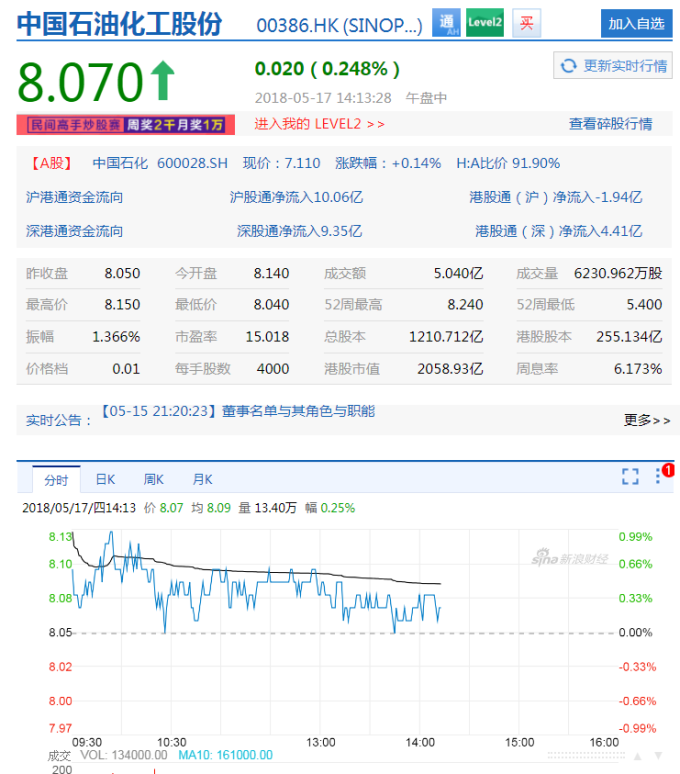Click the 总股本 value 1210.712亿
Screen dimensions: 680x774
[x=446, y=337]
